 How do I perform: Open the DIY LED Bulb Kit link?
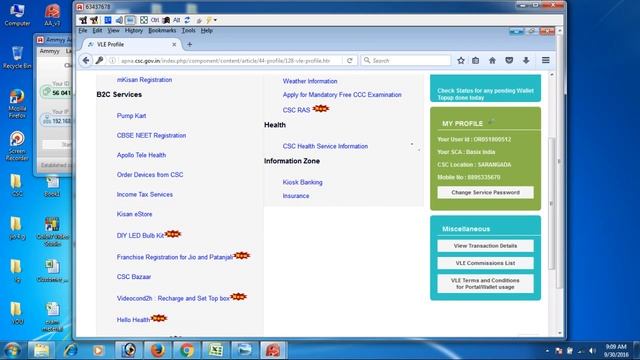(x=140, y=236)
